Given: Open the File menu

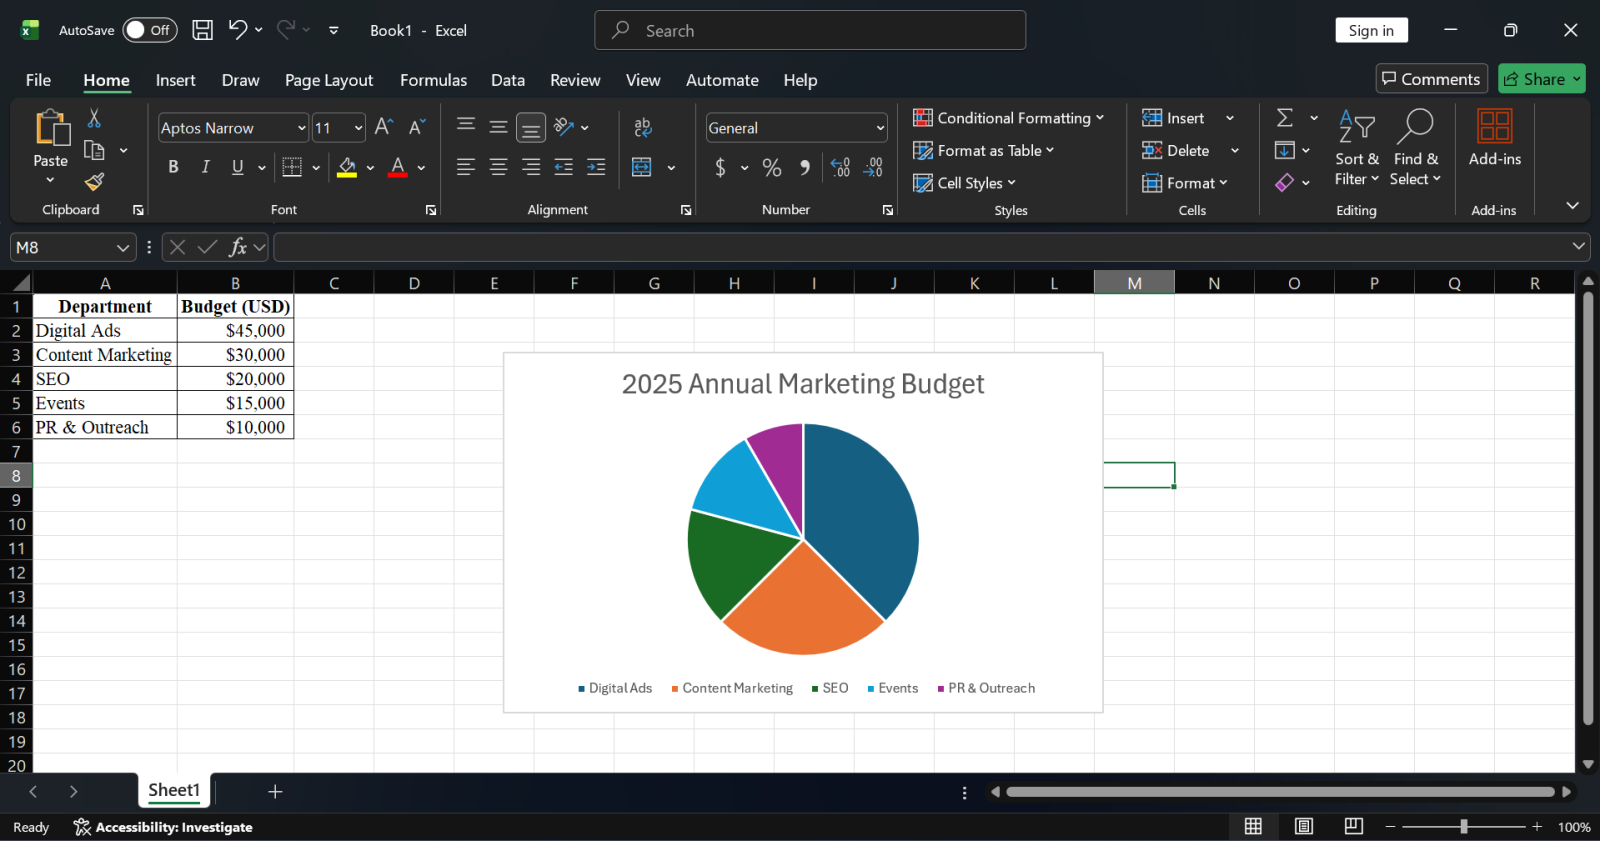Looking at the screenshot, I should point(38,80).
